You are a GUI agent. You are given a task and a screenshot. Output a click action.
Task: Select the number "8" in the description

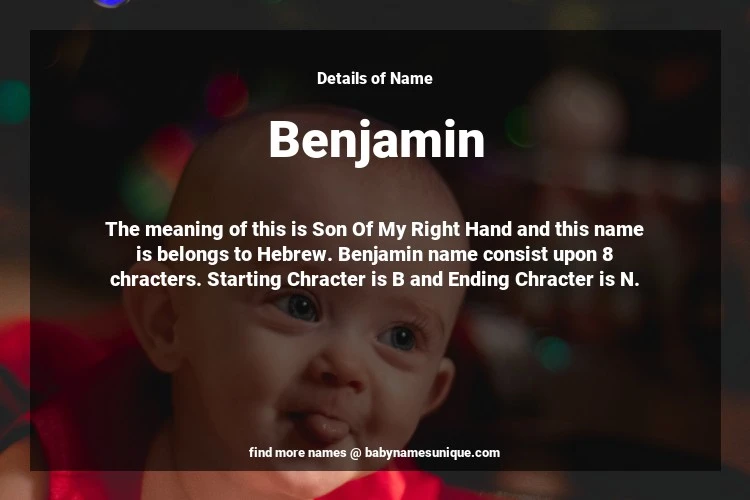click(x=607, y=254)
